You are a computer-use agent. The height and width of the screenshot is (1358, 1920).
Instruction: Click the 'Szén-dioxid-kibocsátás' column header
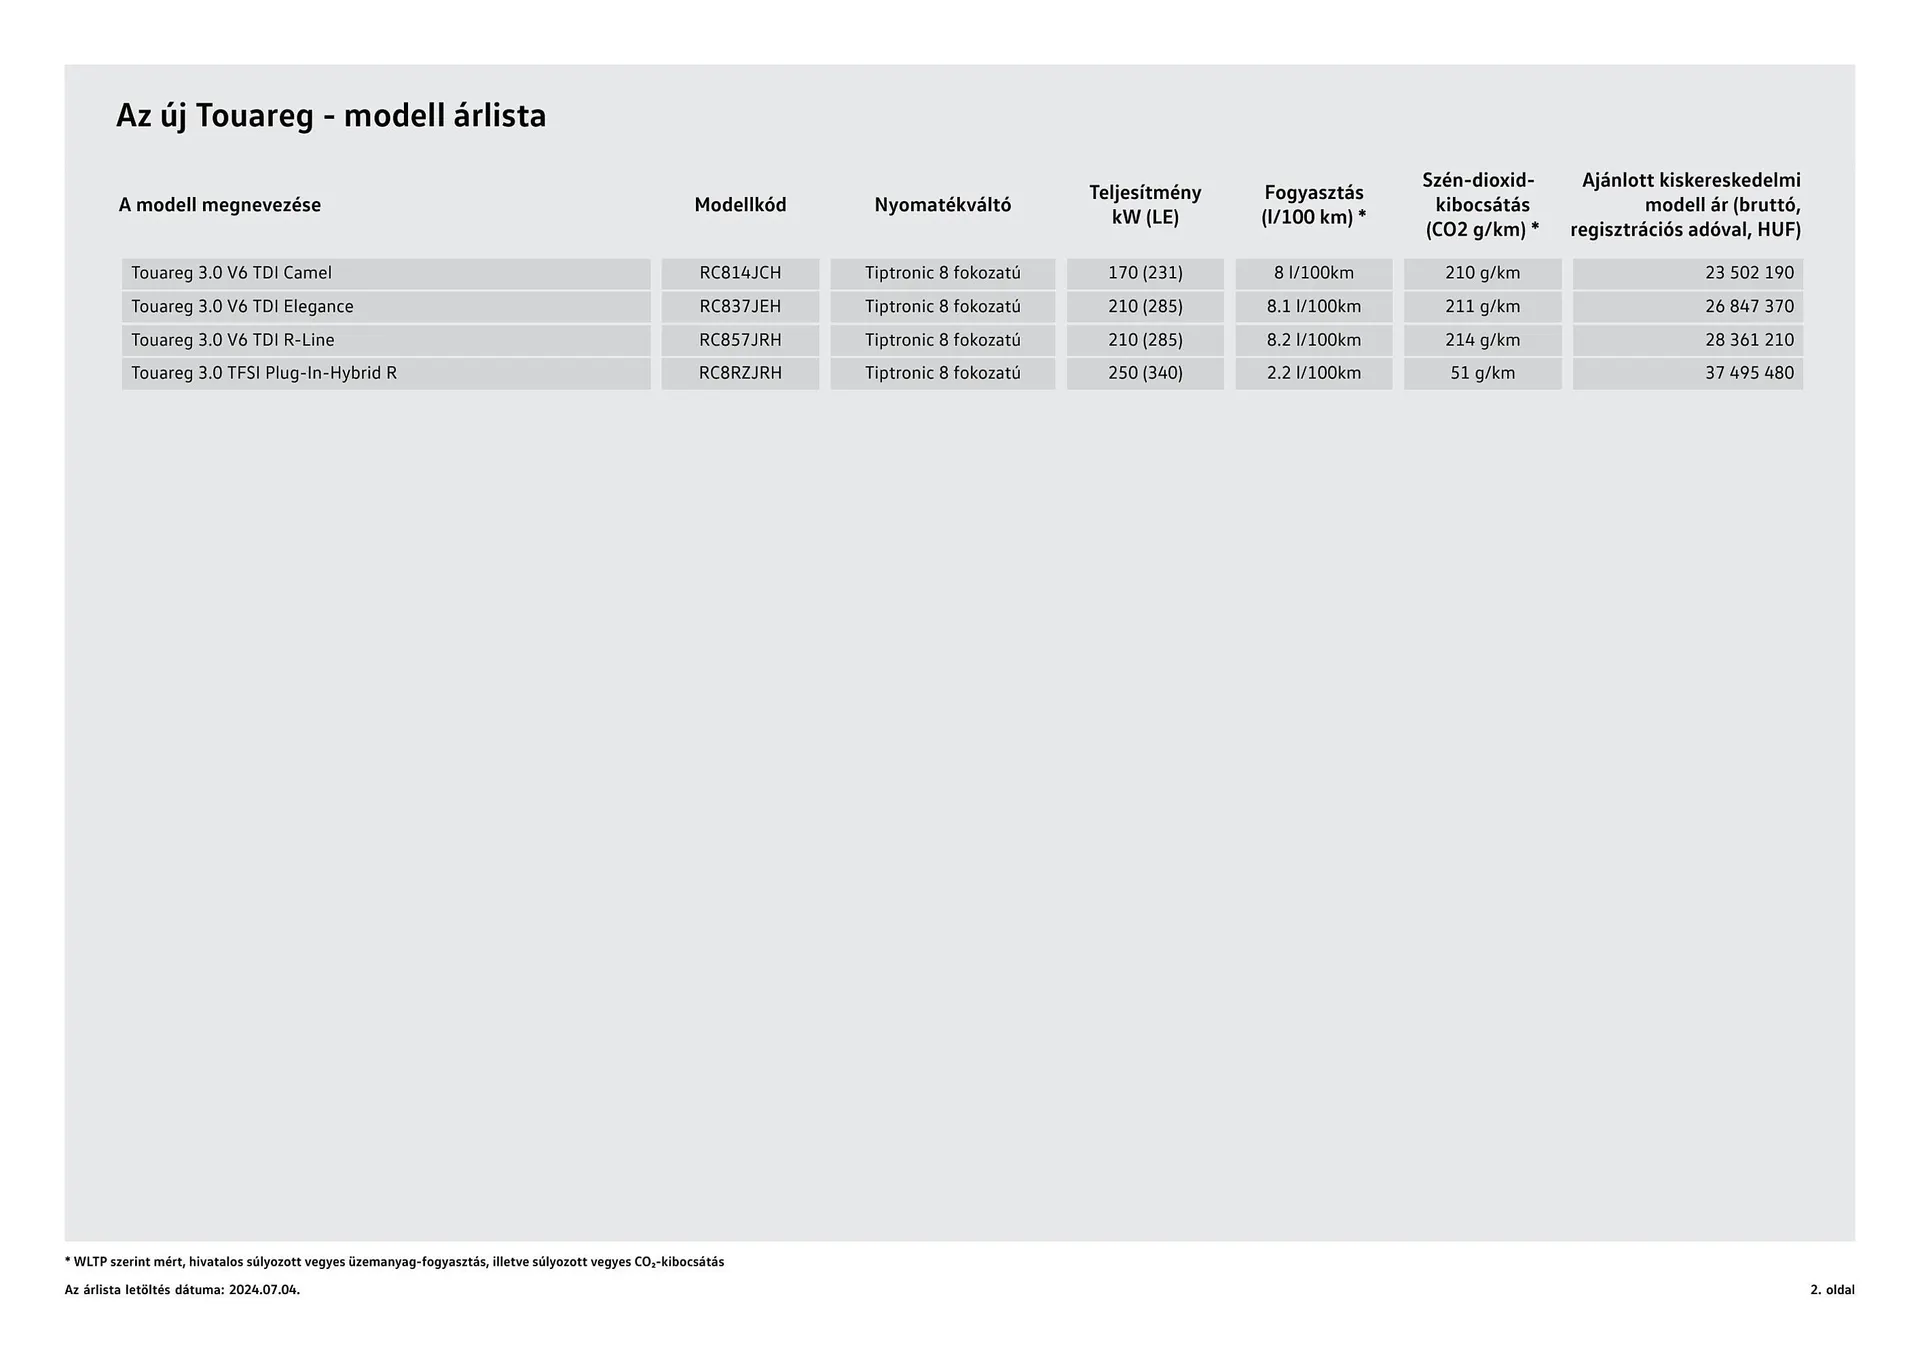[x=1482, y=205]
